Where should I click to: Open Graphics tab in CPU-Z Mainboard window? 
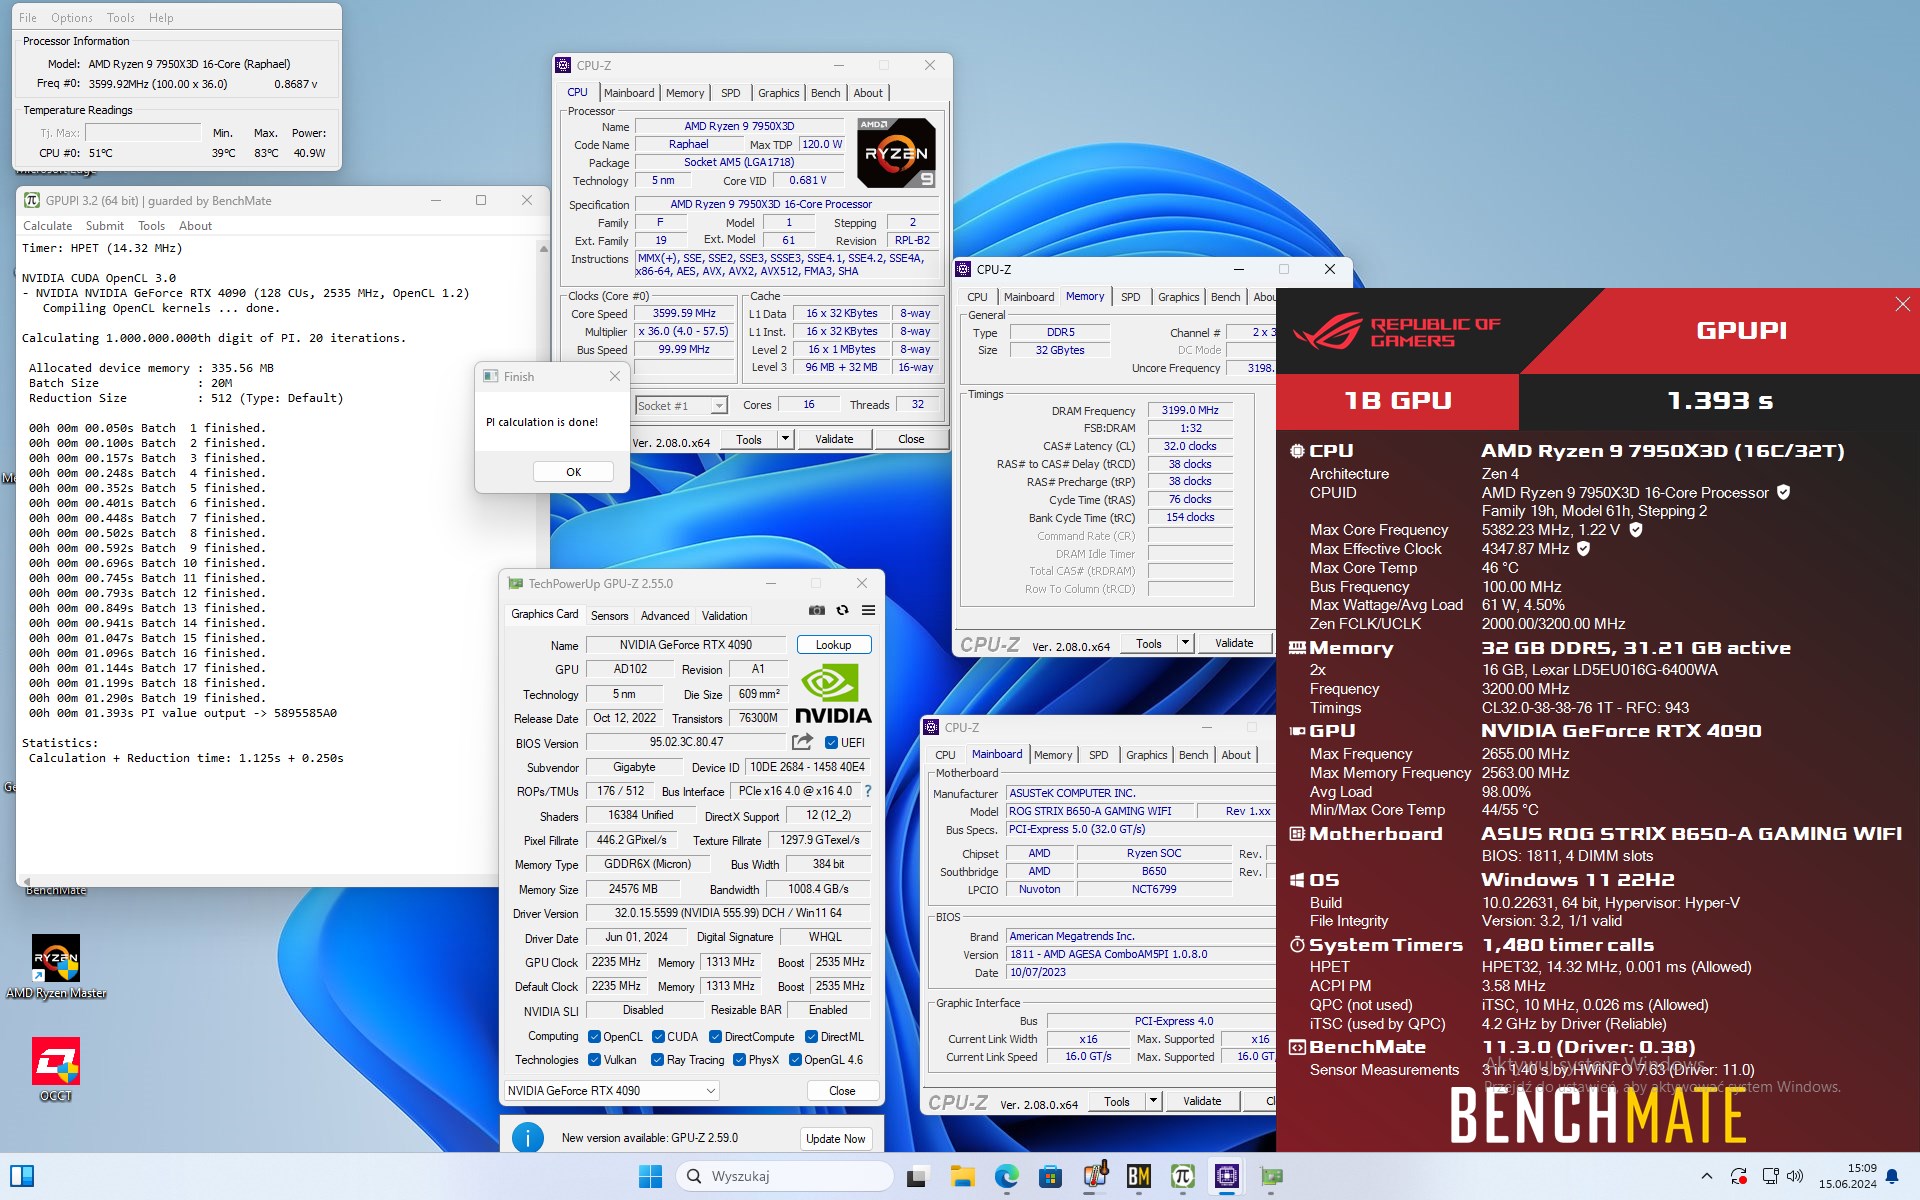pyautogui.click(x=1146, y=755)
